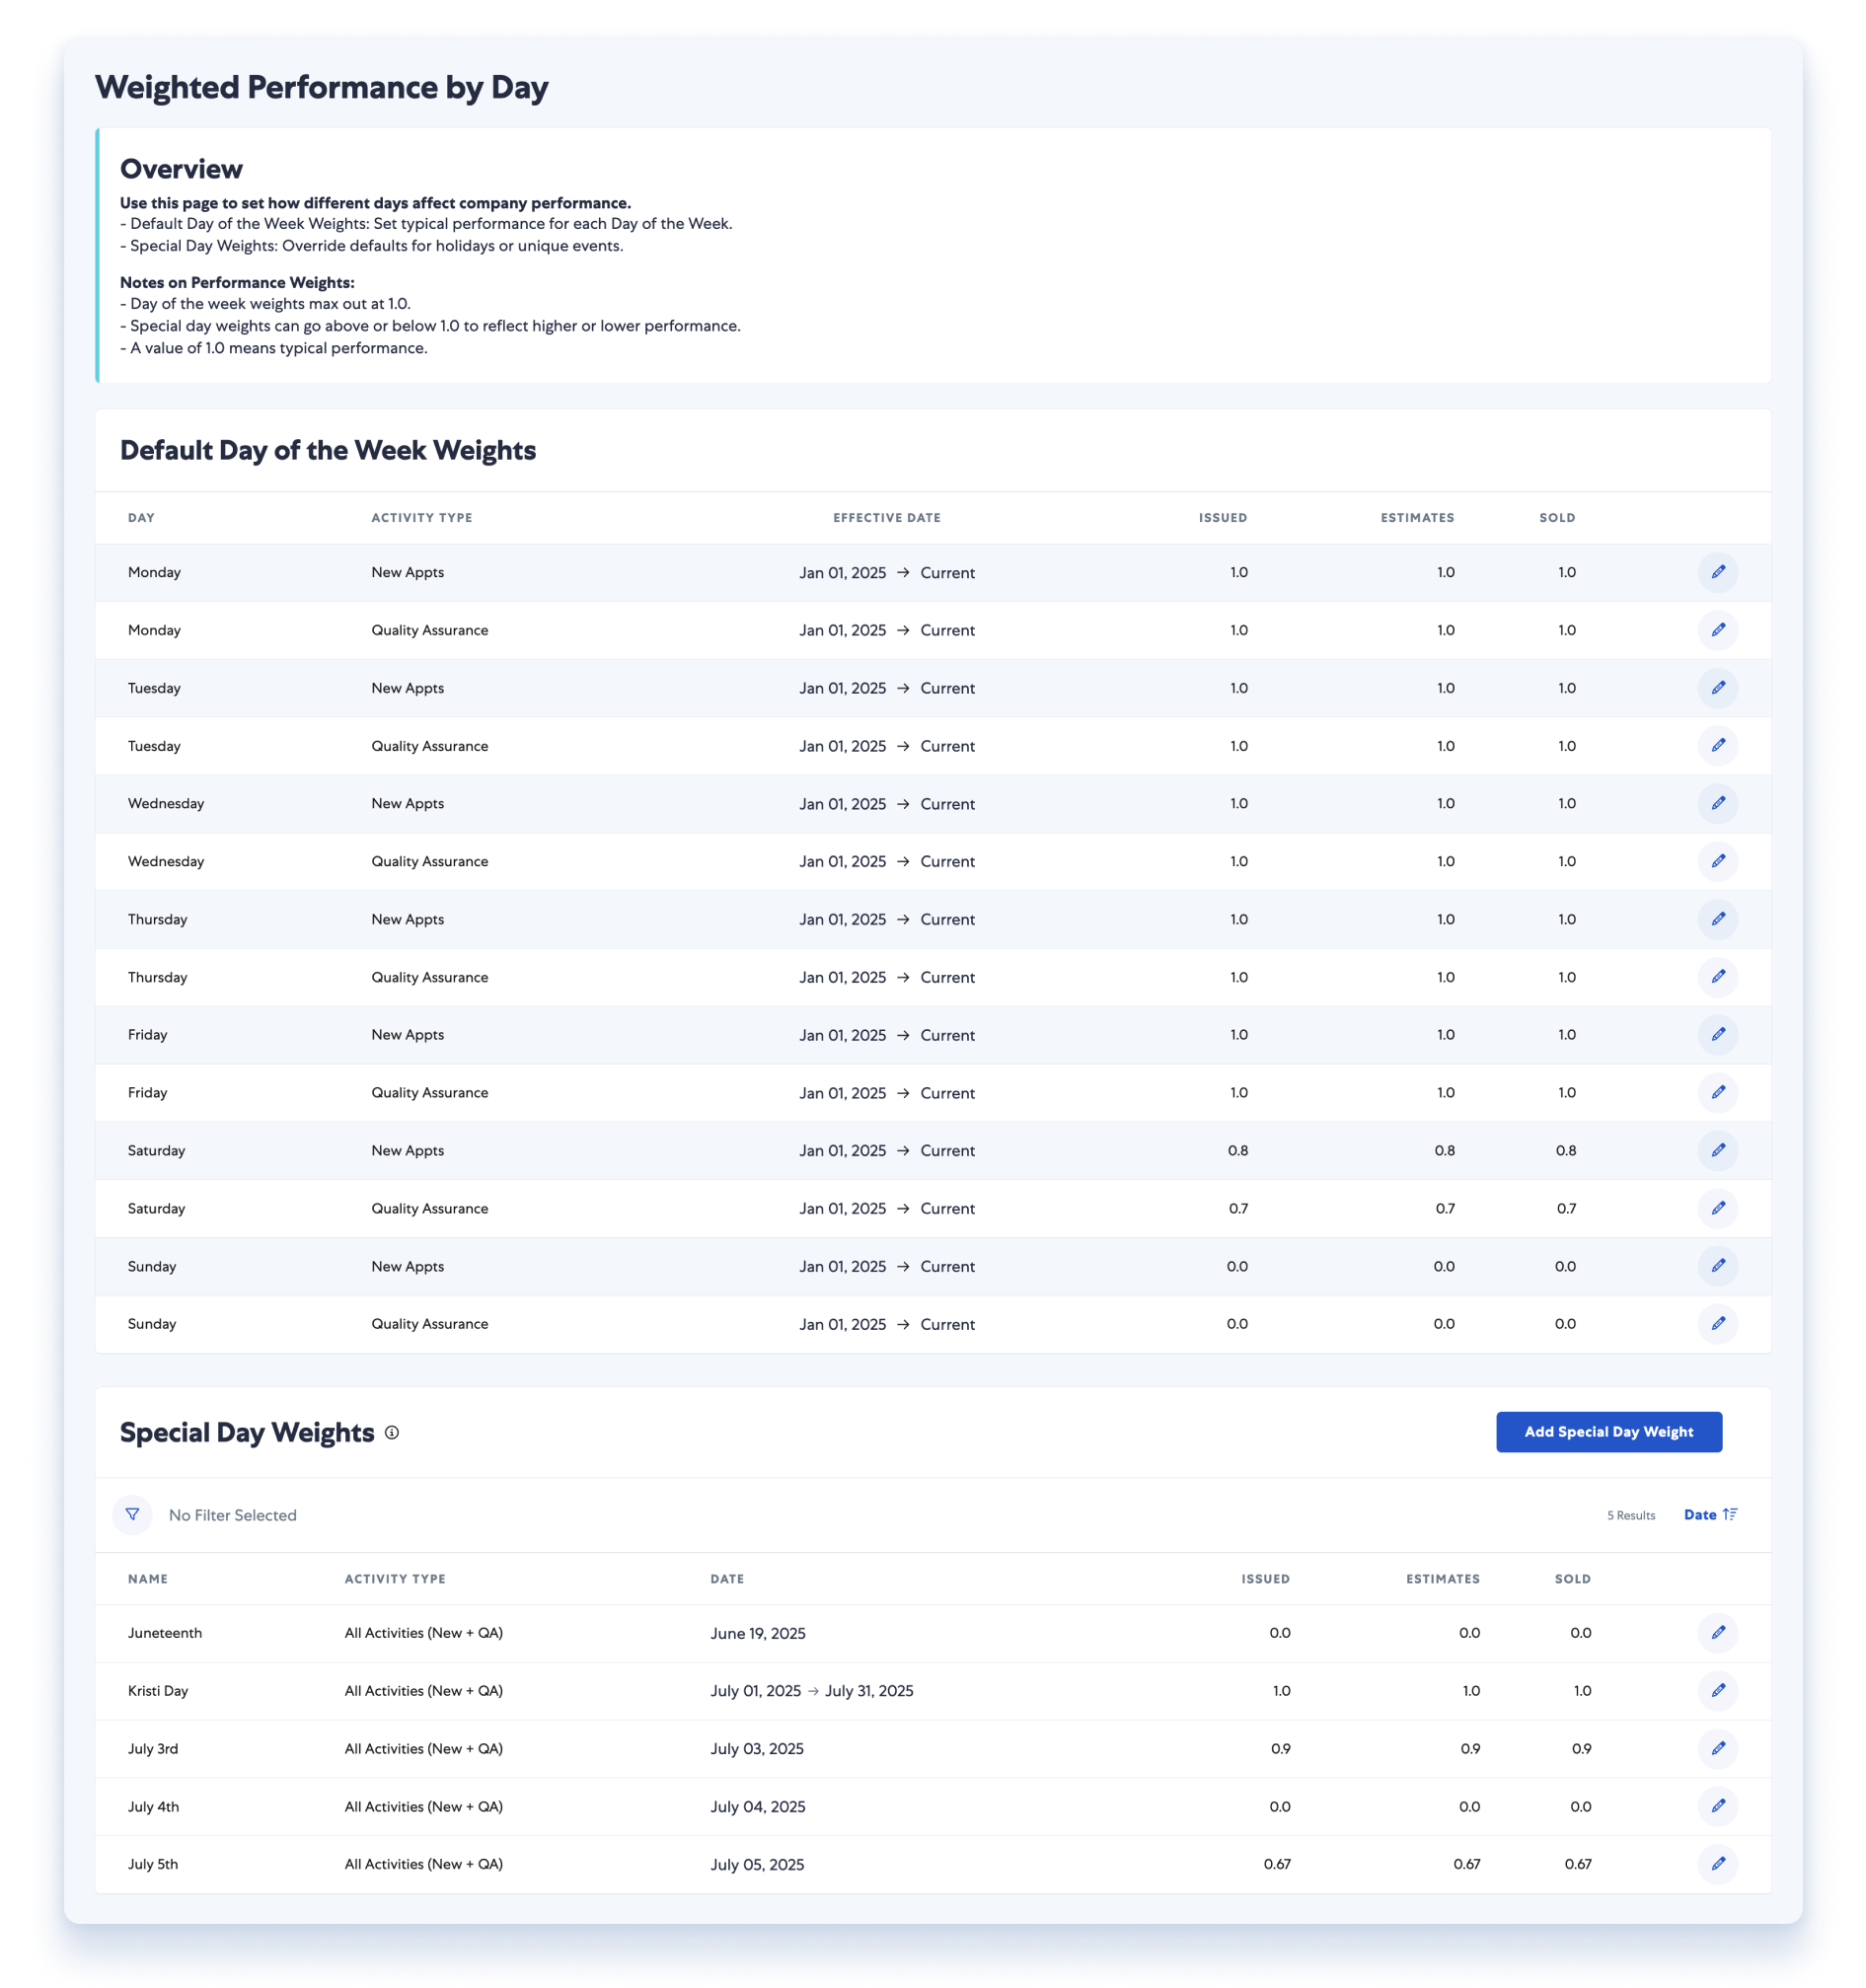Edit Sunday Quality Assurance weight row

click(1717, 1324)
